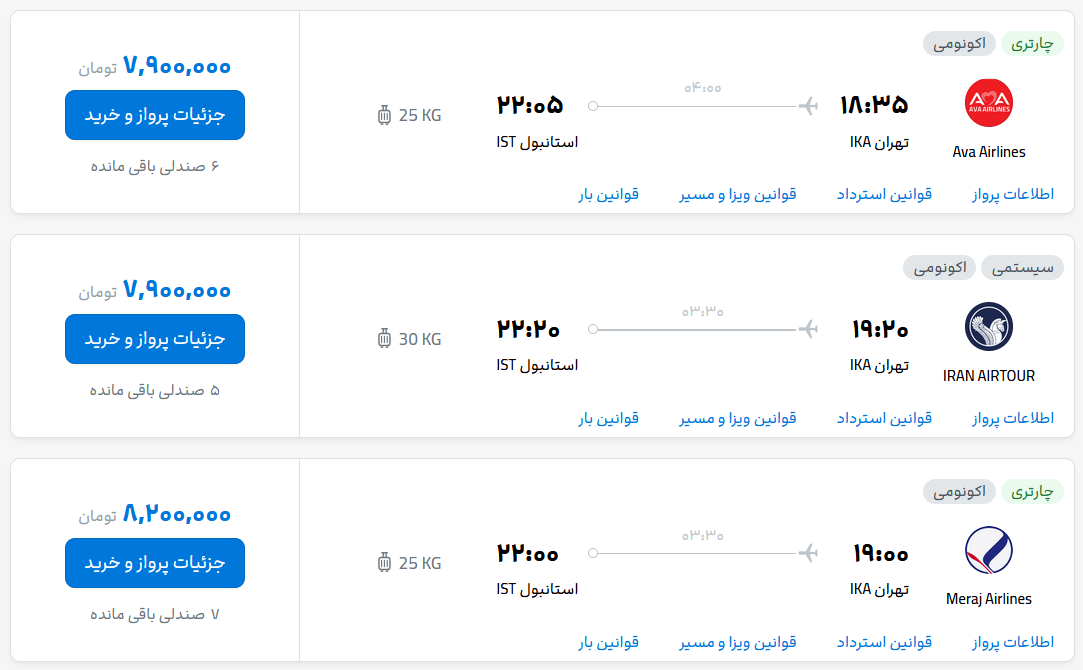Screen dimensions: 1083x670
Task: Click the سیستمی tag on Iran Airtour flight
Action: coord(1022,268)
